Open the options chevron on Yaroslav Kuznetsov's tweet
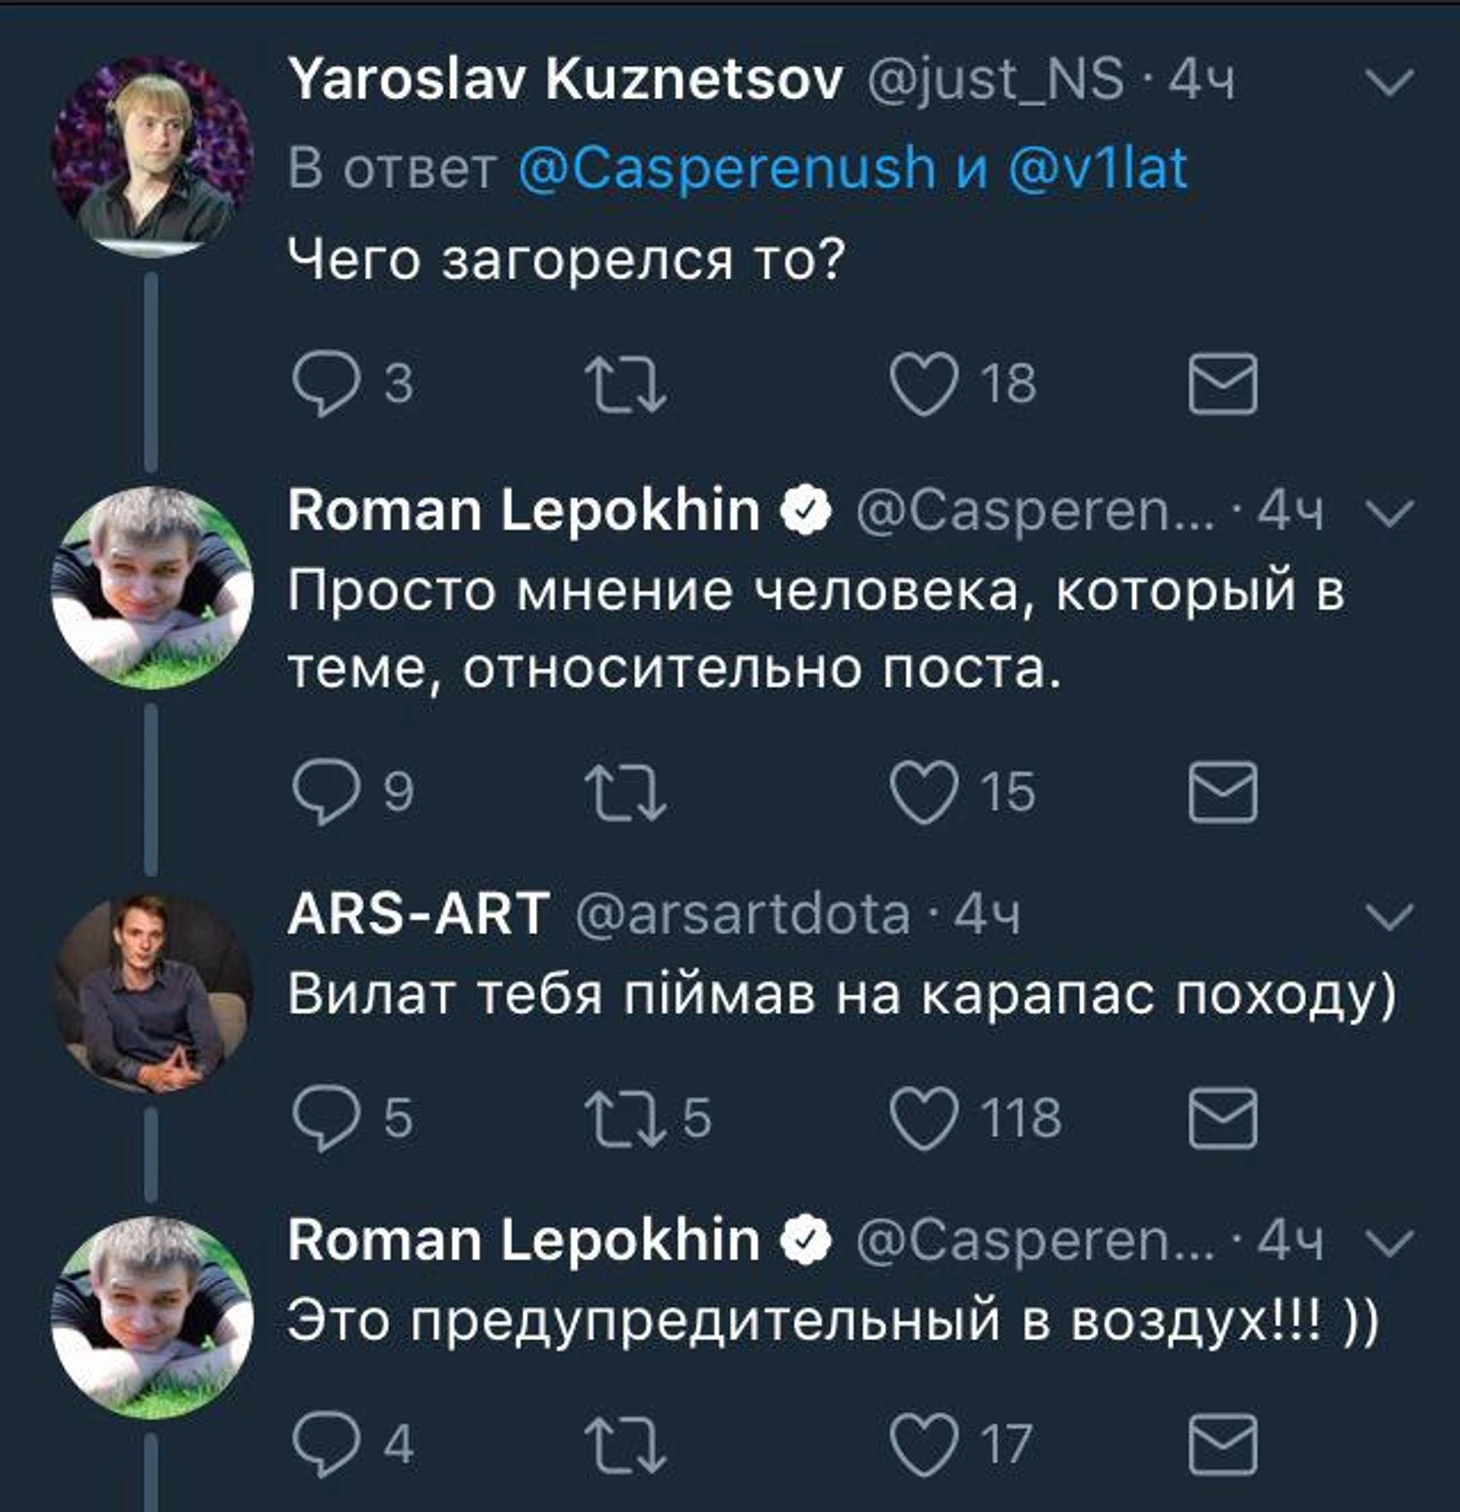The height and width of the screenshot is (1512, 1460). [1390, 82]
